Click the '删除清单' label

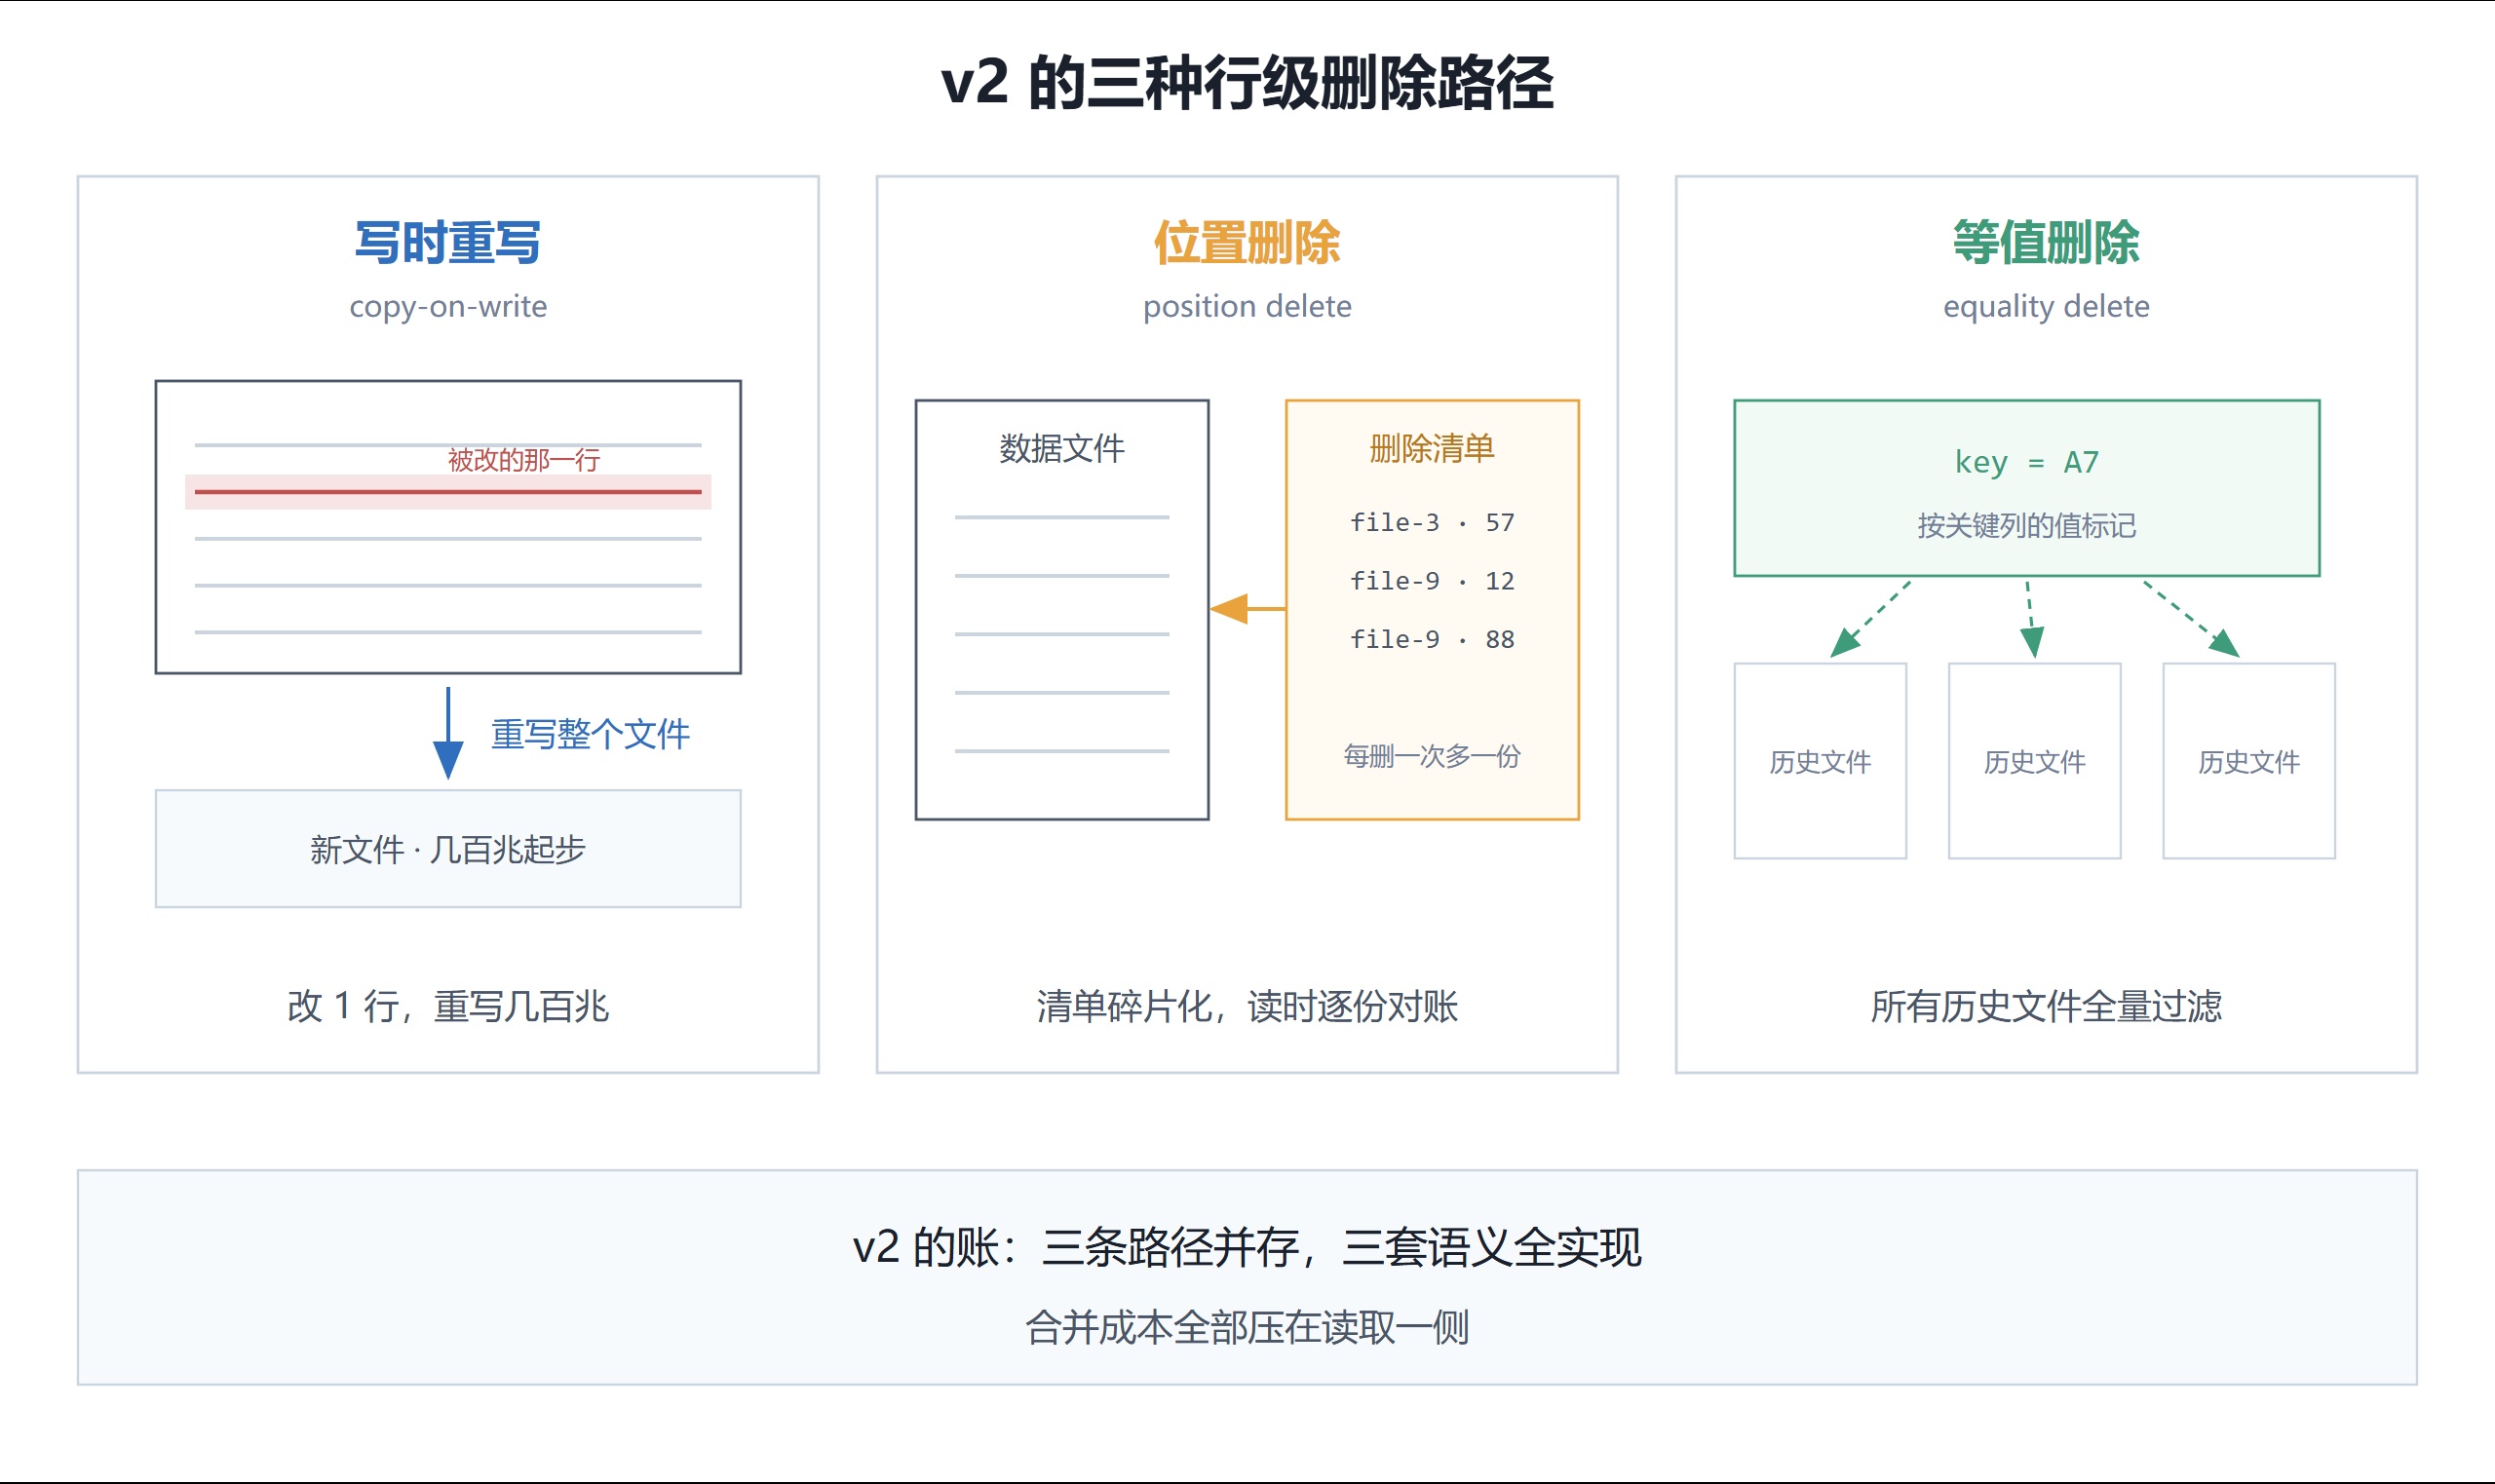tap(1432, 448)
